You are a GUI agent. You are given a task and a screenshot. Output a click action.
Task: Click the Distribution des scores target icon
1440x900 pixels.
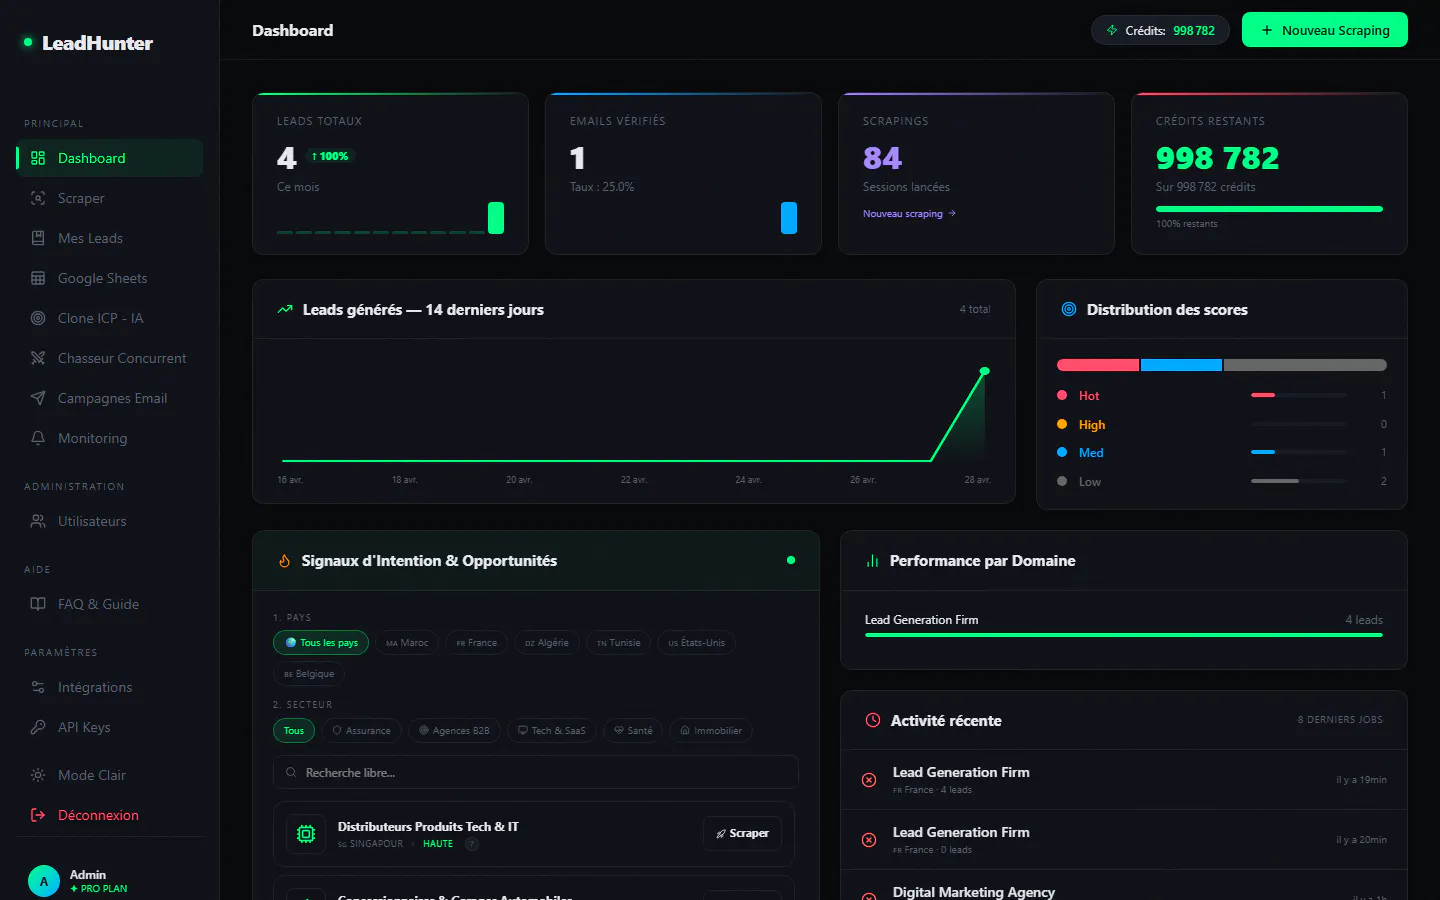click(x=1069, y=310)
